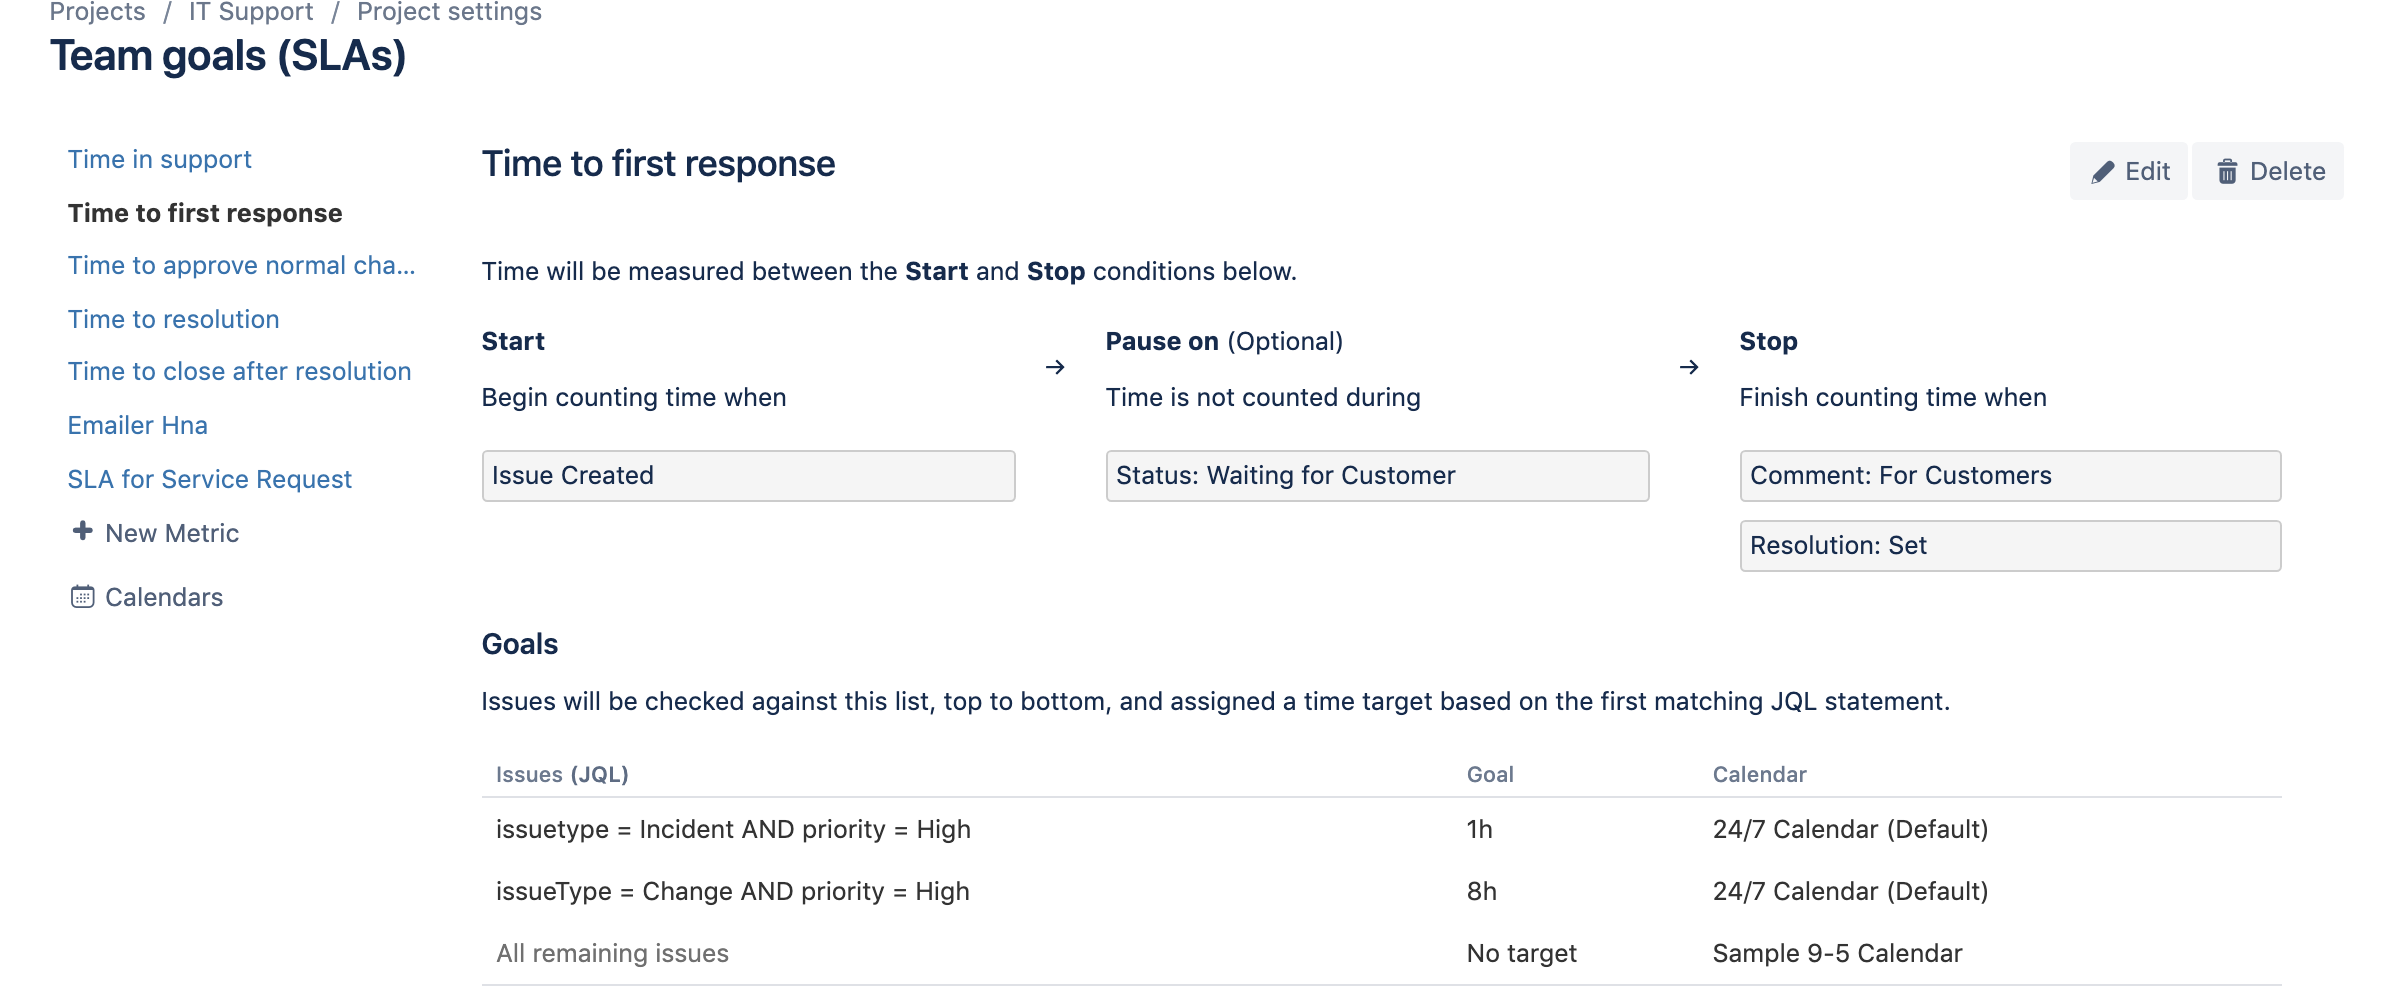Viewport: 2392px width, 1000px height.
Task: Click the Projects breadcrumb link
Action: point(97,12)
